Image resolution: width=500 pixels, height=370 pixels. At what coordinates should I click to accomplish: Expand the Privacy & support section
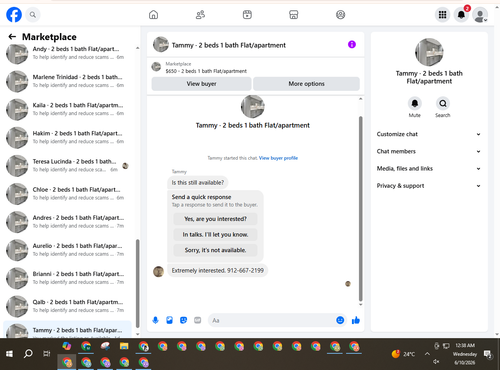click(x=429, y=186)
